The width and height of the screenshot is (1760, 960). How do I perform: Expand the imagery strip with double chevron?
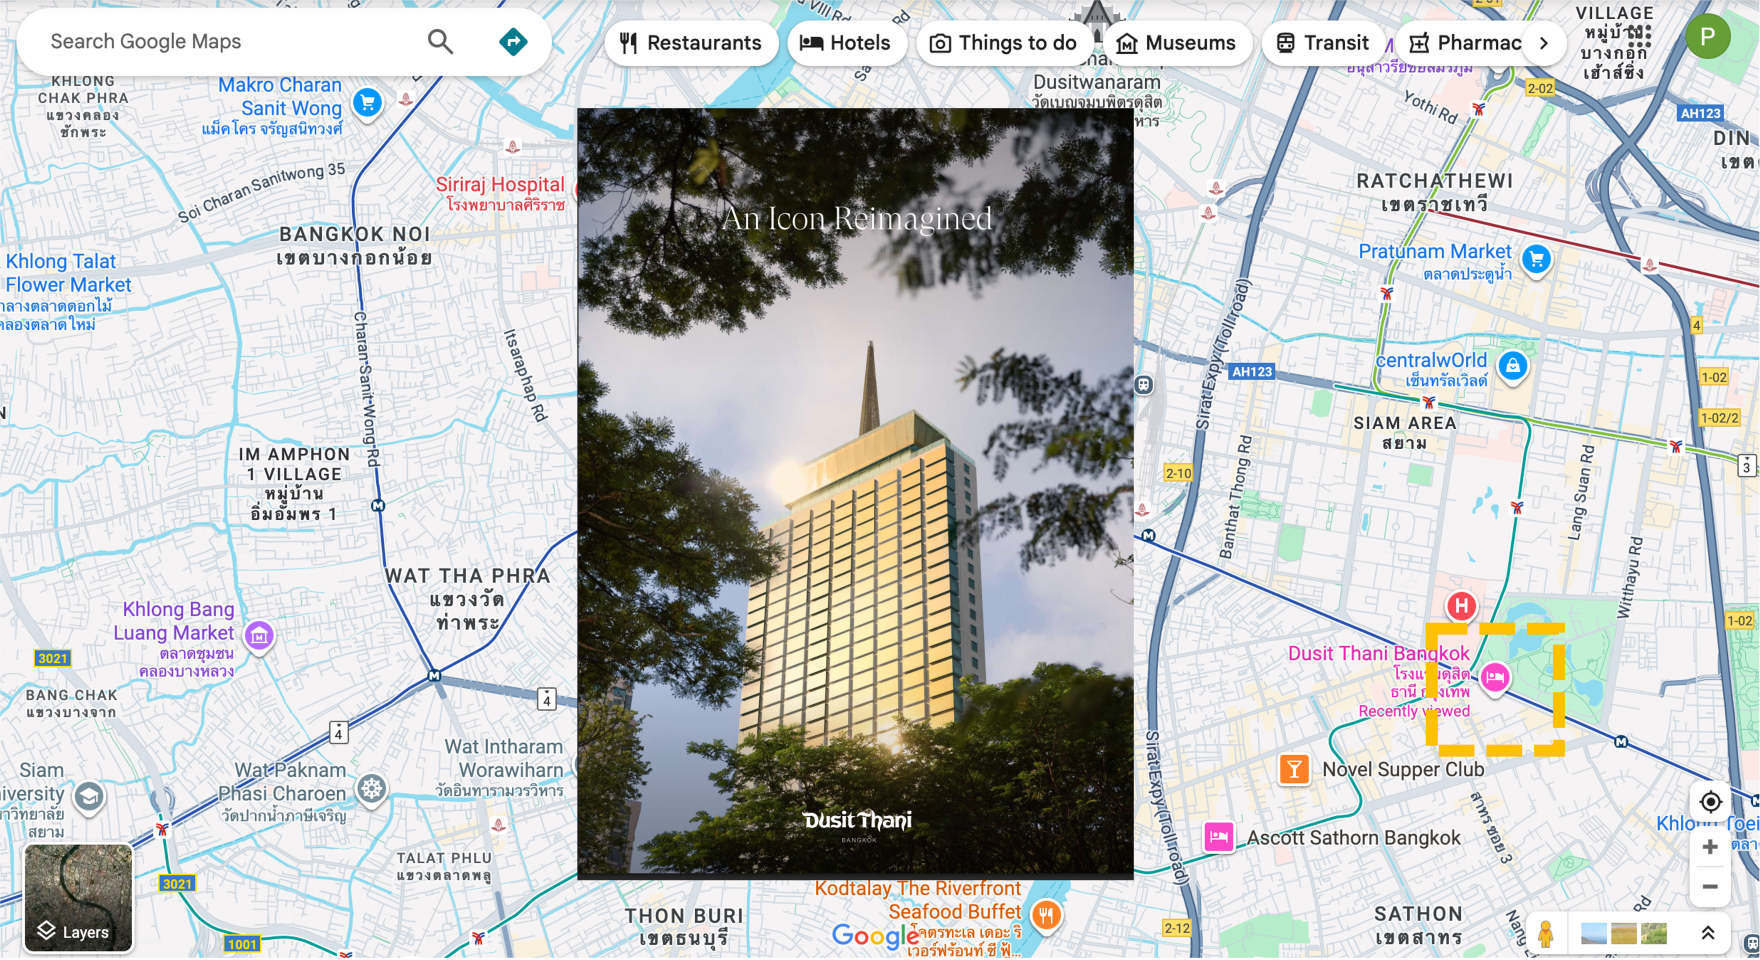click(x=1708, y=933)
